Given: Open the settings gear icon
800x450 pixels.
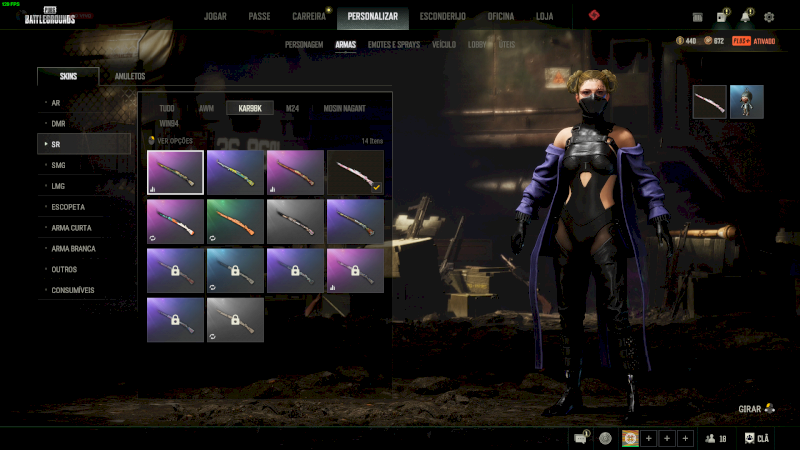Looking at the screenshot, I should pyautogui.click(x=769, y=17).
